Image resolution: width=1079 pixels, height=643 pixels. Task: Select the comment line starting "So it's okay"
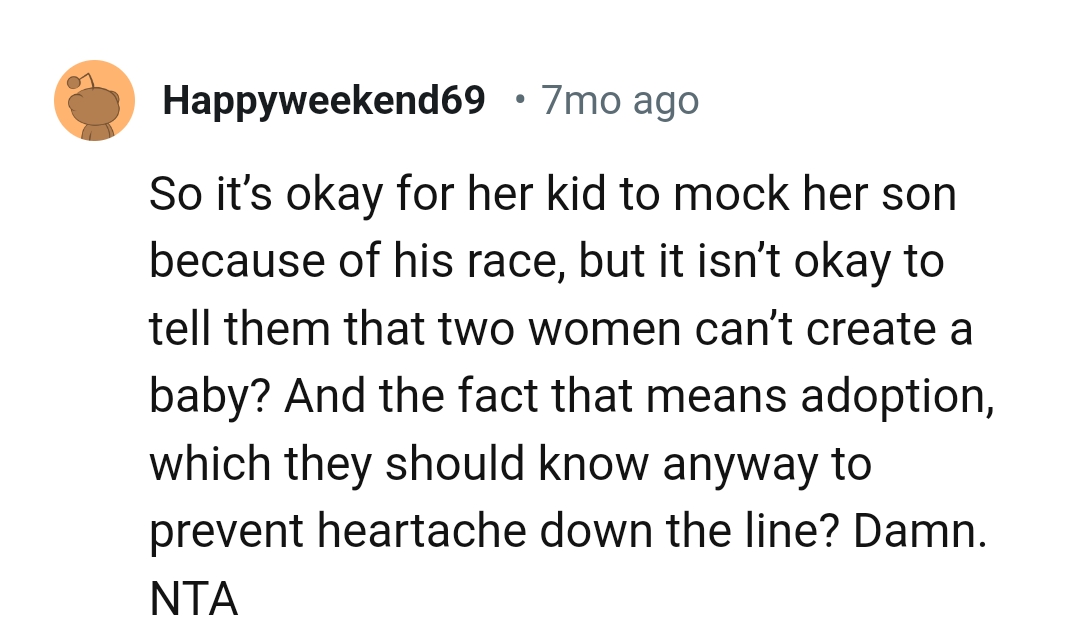click(x=552, y=194)
